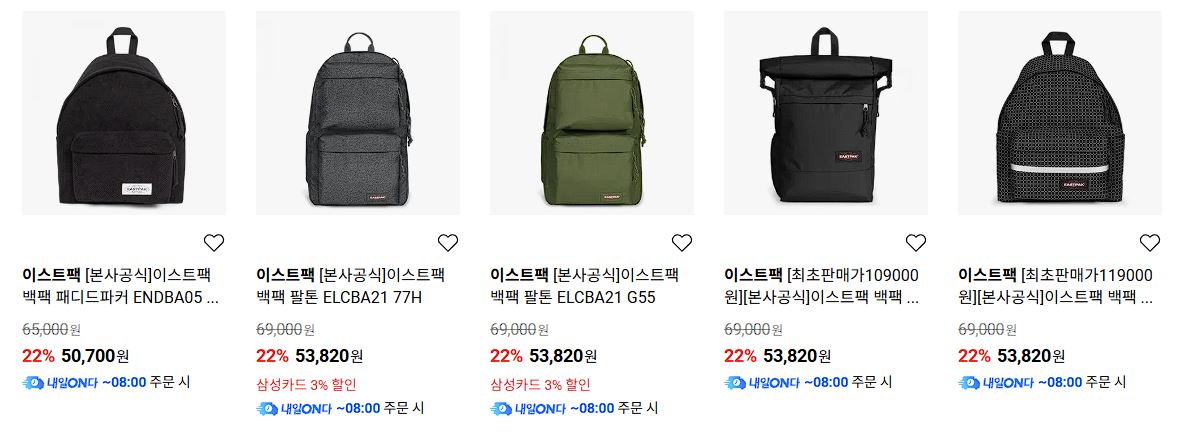Image resolution: width=1177 pixels, height=436 pixels.
Task: Toggle wishlist heart for 팔톤 ELCBA21 77H
Action: pyautogui.click(x=448, y=242)
